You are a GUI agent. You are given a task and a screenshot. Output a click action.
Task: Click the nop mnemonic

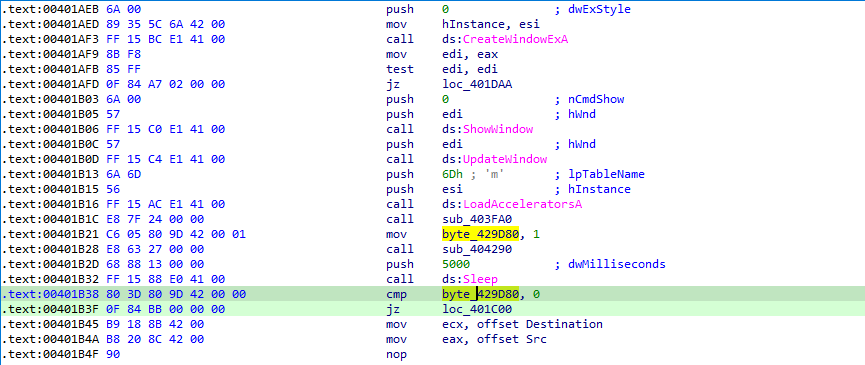point(396,354)
